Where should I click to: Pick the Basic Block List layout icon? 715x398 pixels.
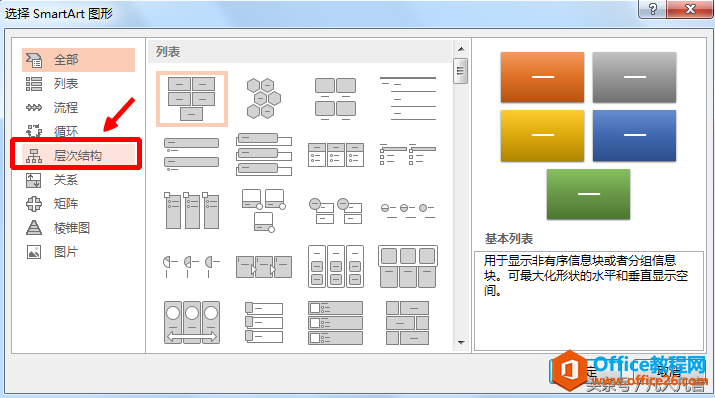(x=192, y=98)
